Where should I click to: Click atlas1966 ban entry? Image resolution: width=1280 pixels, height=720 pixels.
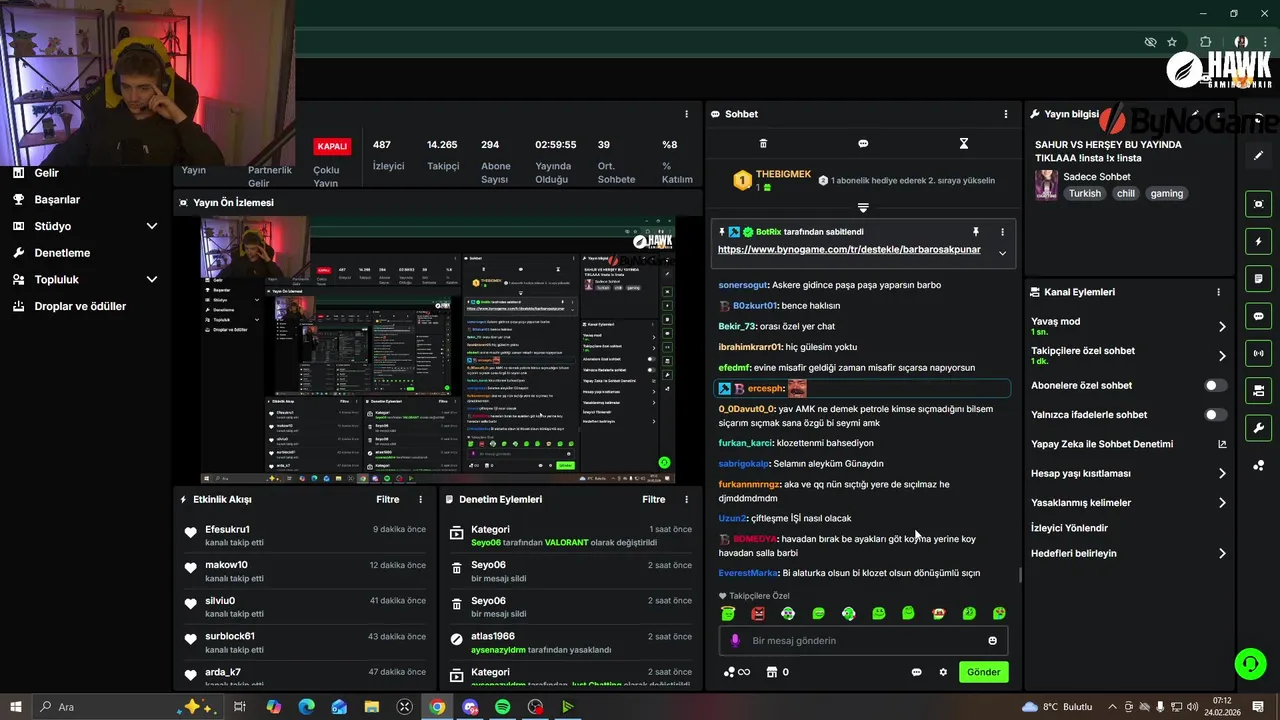click(x=571, y=642)
